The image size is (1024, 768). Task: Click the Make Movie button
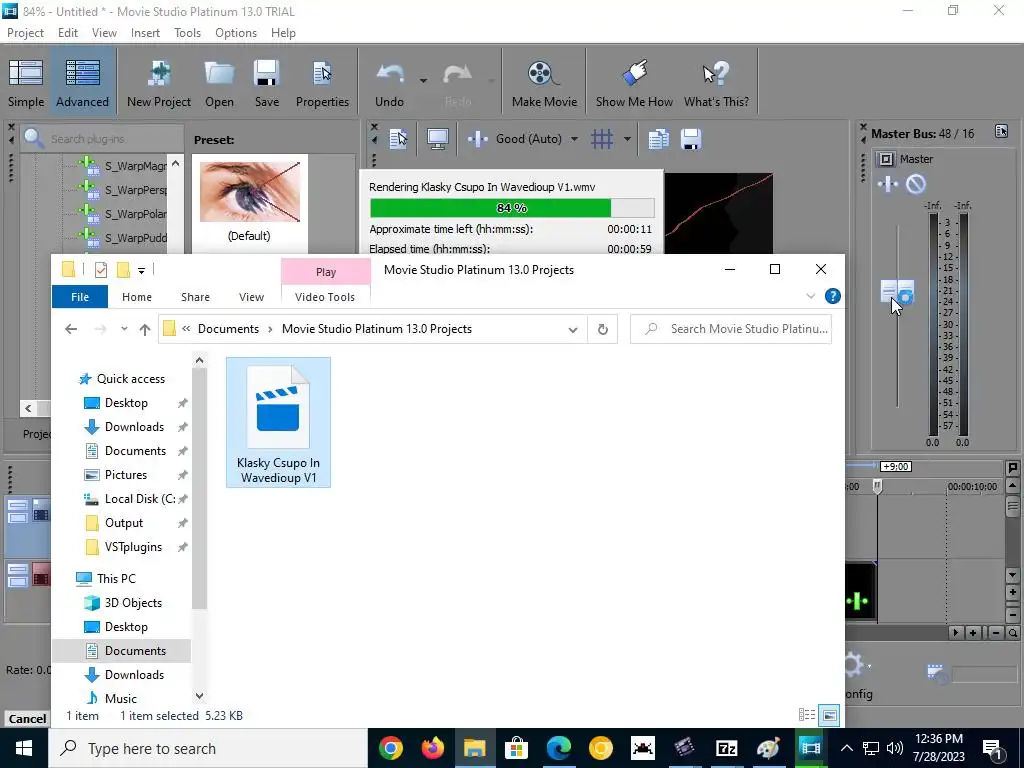(x=544, y=83)
